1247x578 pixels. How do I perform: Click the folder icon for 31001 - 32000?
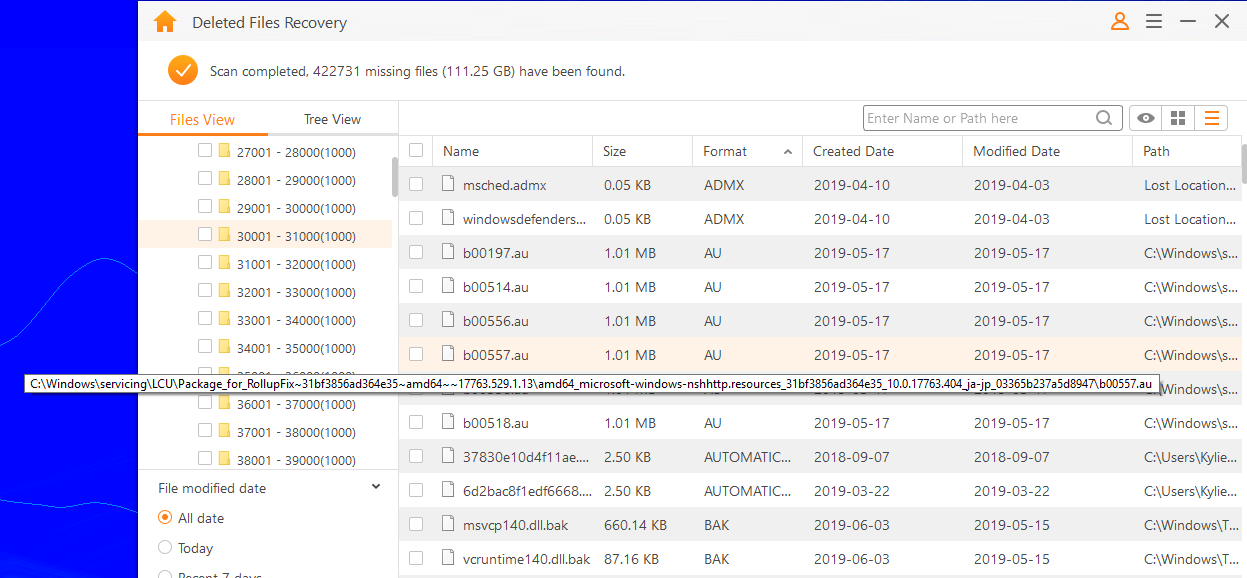(x=225, y=263)
